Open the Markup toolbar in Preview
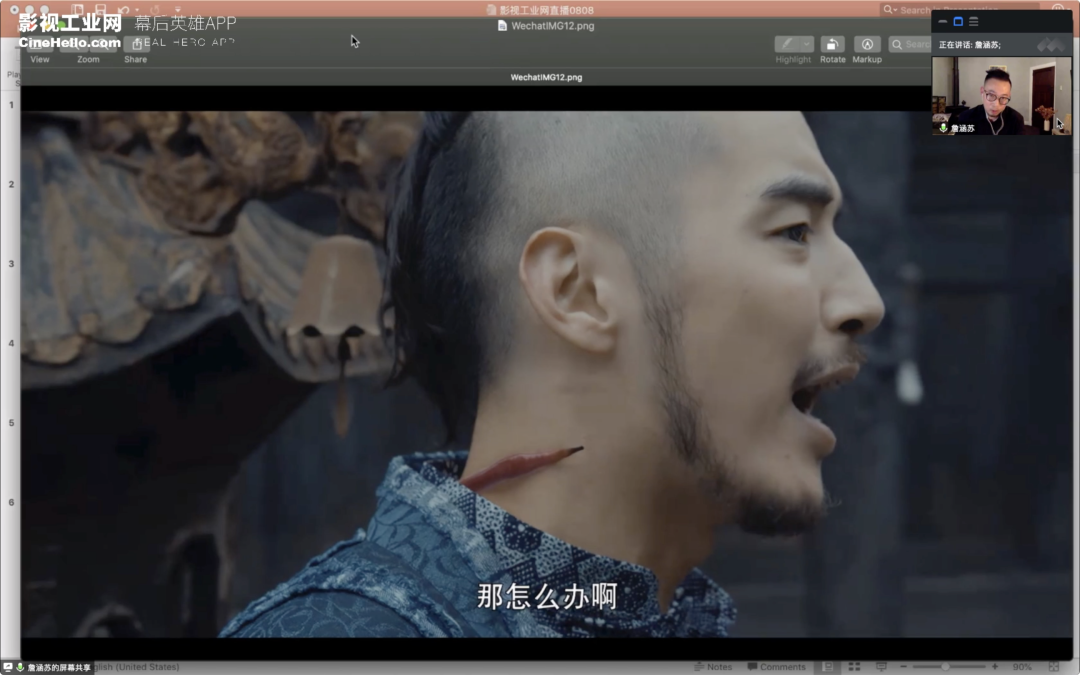Image resolution: width=1080 pixels, height=675 pixels. point(867,45)
